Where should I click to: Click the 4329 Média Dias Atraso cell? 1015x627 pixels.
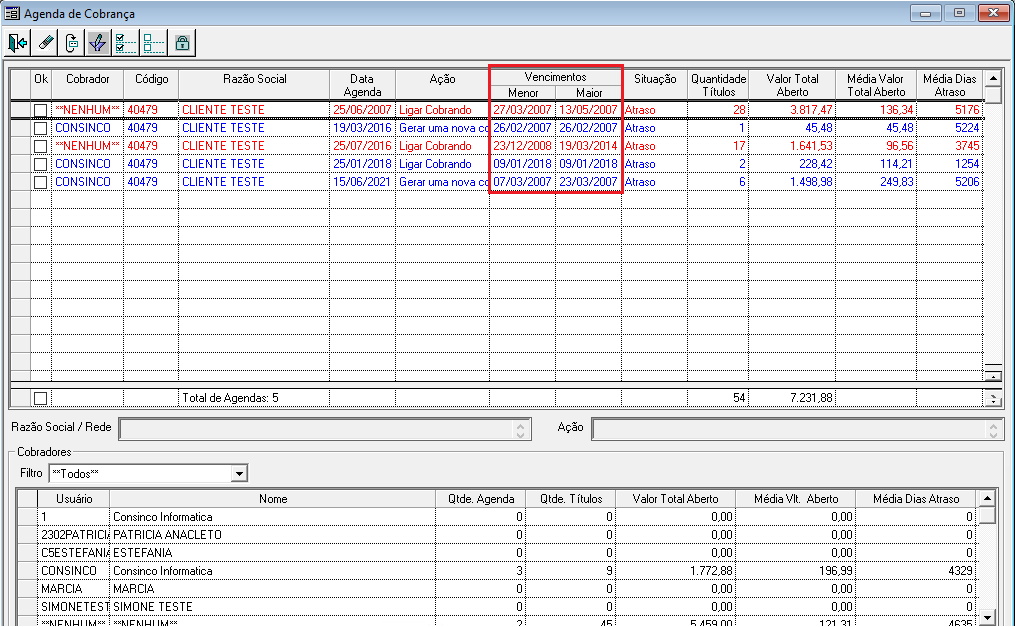pos(915,571)
